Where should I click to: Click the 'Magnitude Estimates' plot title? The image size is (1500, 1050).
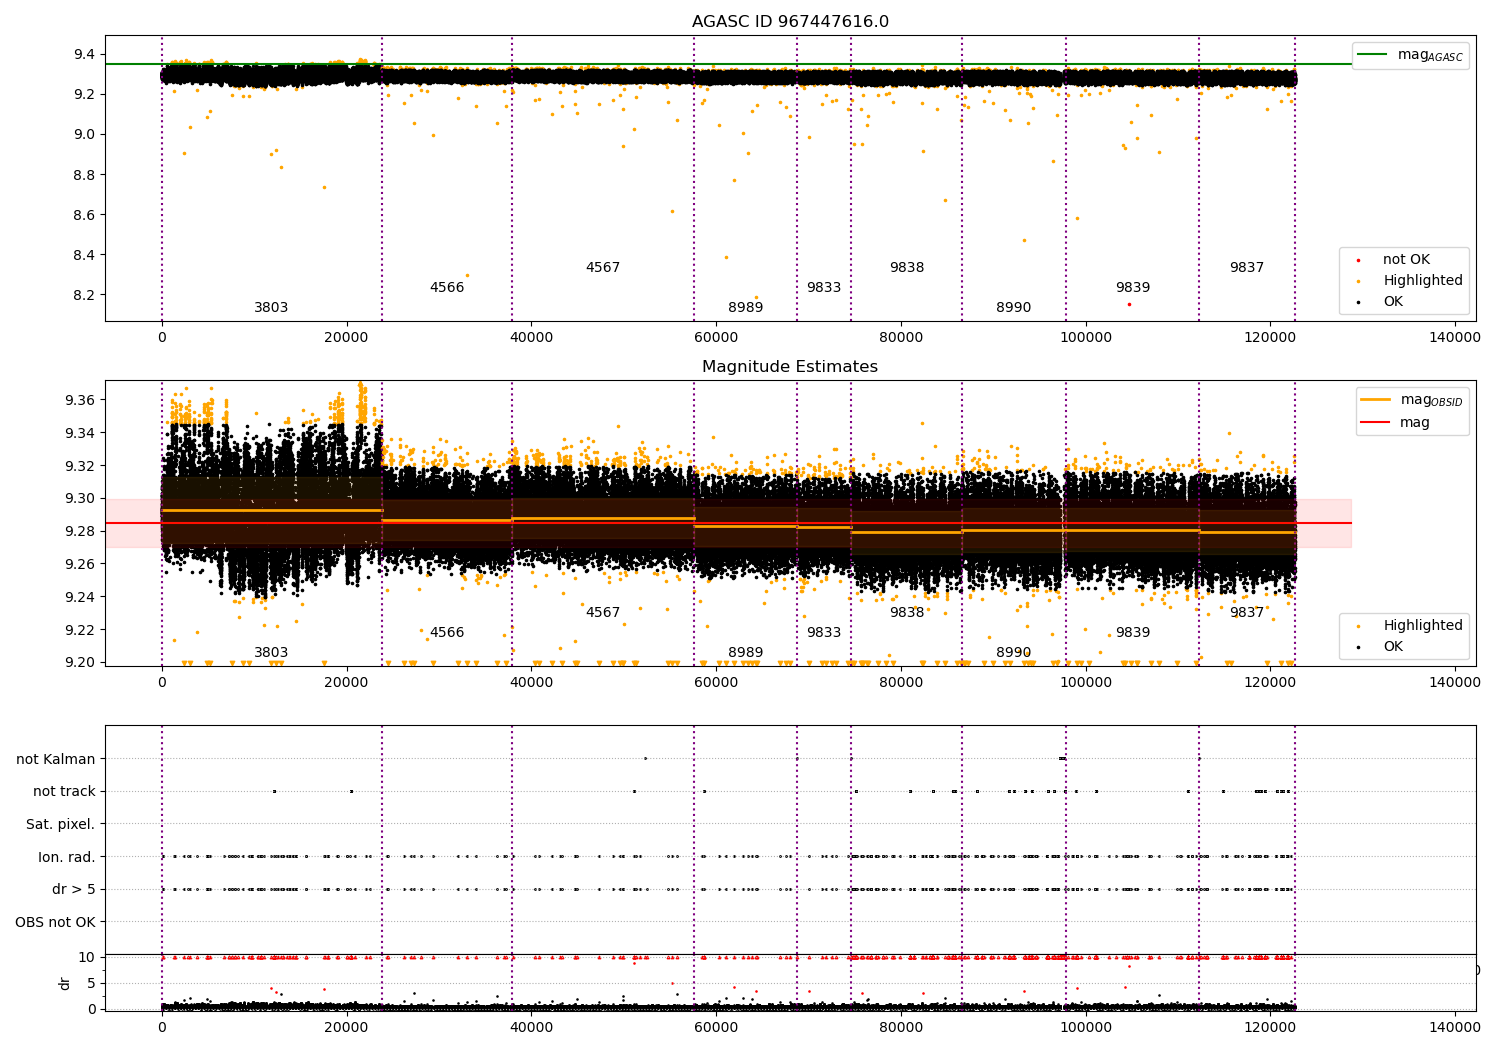click(x=790, y=367)
